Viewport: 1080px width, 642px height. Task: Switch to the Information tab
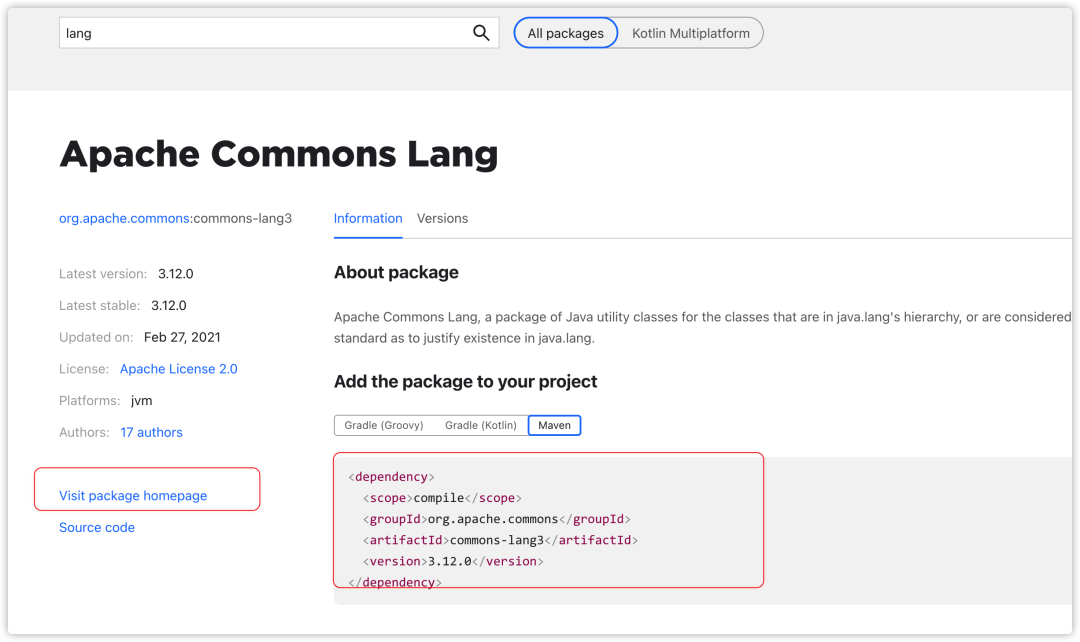click(x=368, y=218)
